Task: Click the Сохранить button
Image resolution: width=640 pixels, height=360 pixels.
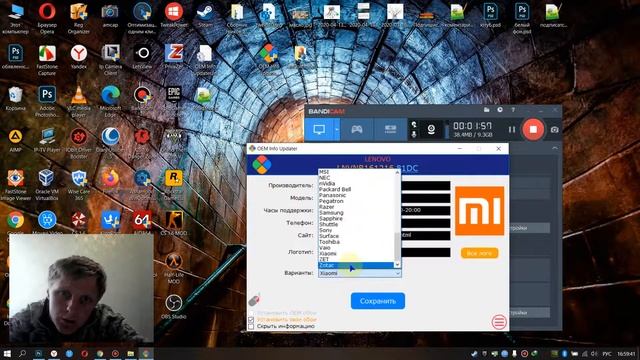Action: [378, 301]
